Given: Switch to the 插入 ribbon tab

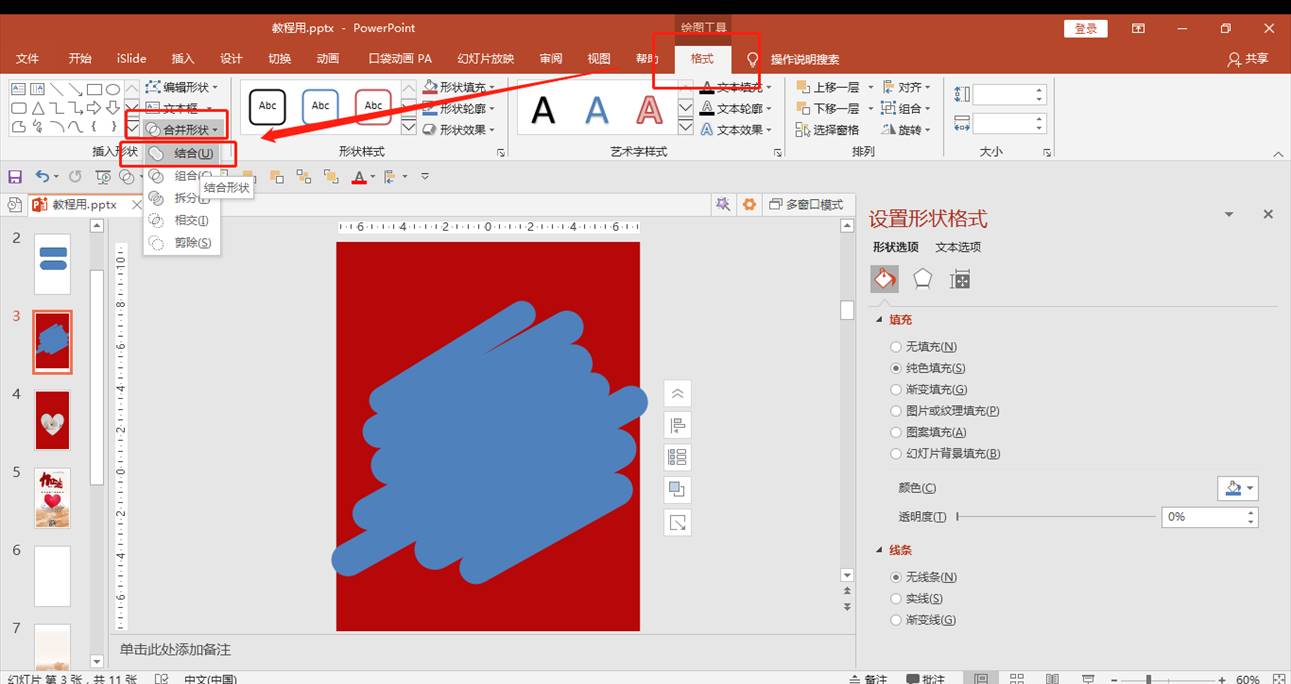Looking at the screenshot, I should pos(183,59).
